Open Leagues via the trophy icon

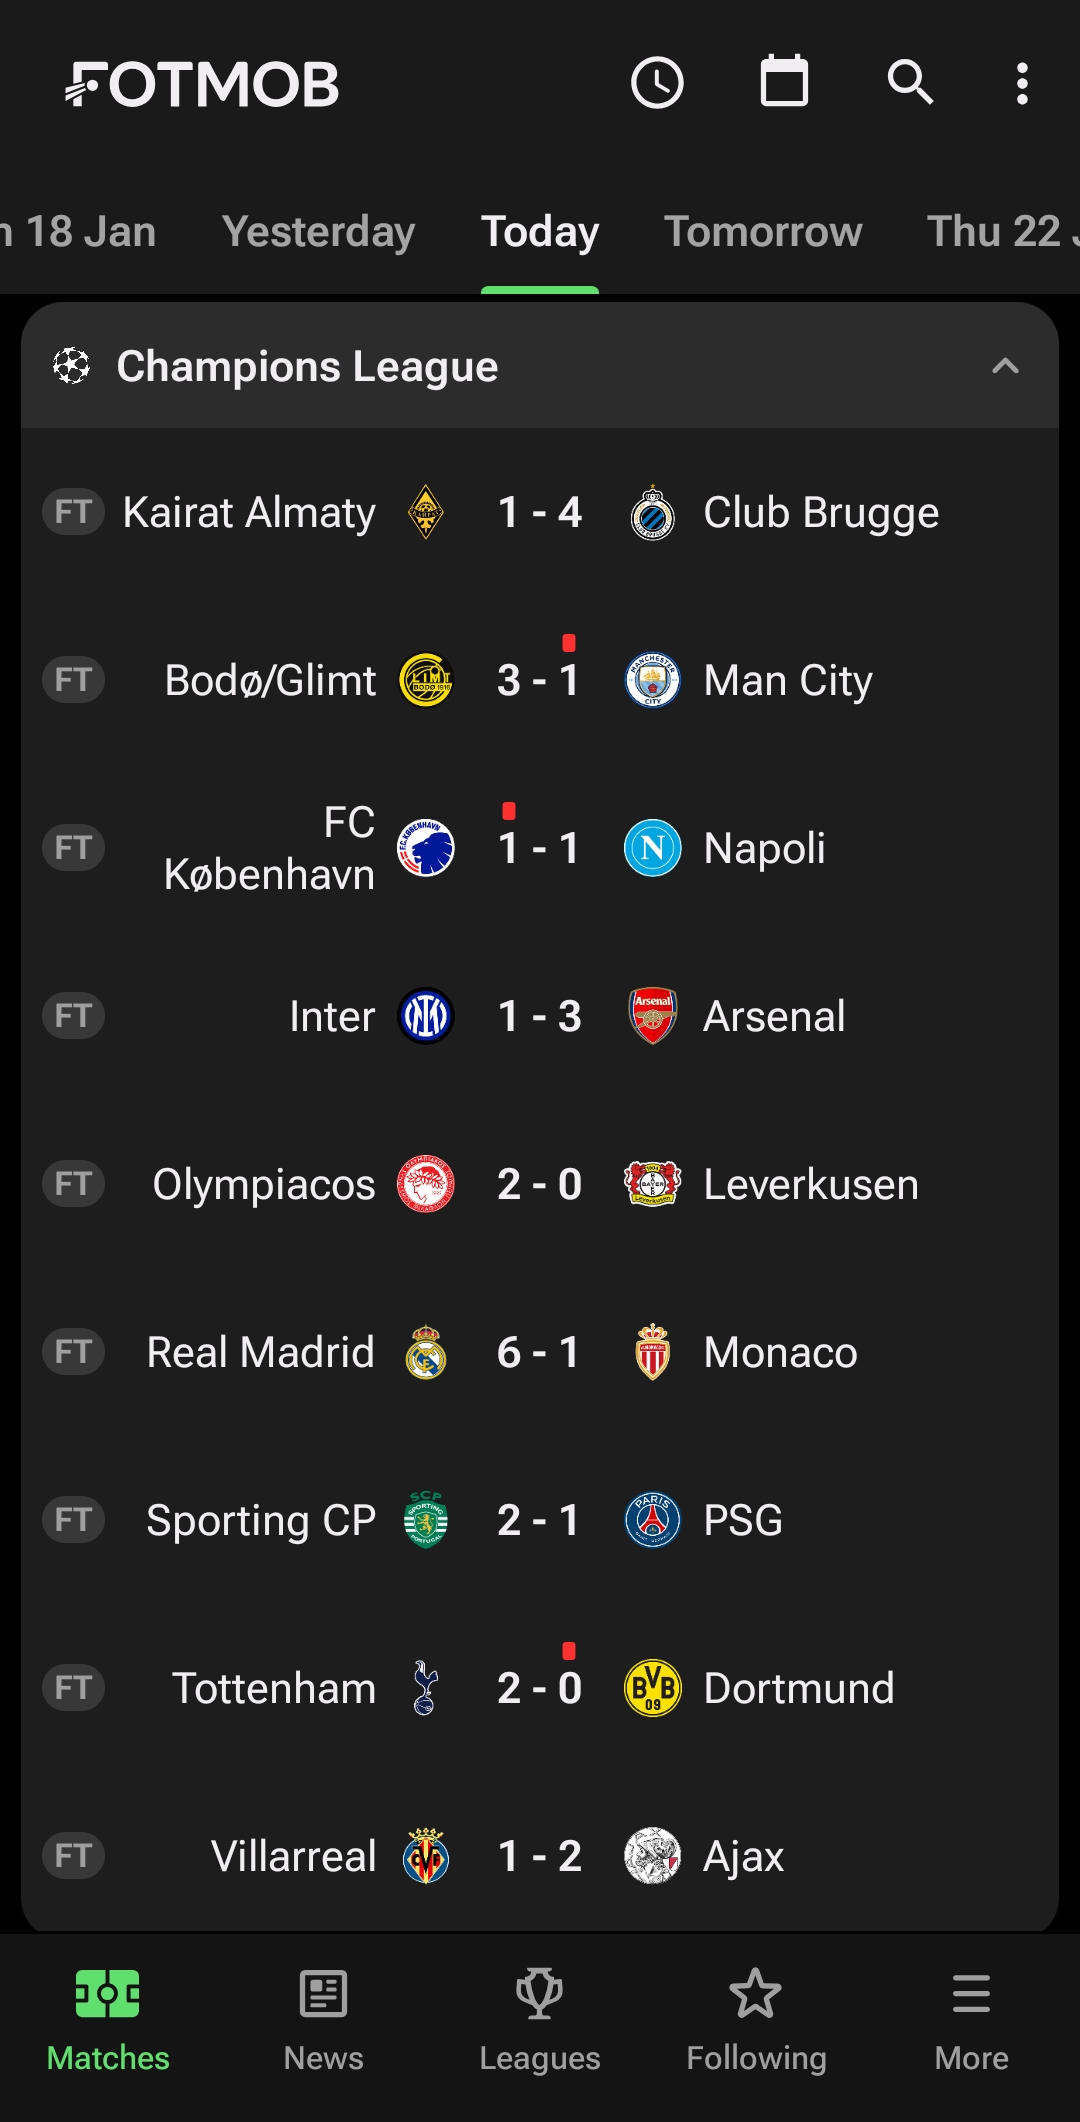point(539,1994)
